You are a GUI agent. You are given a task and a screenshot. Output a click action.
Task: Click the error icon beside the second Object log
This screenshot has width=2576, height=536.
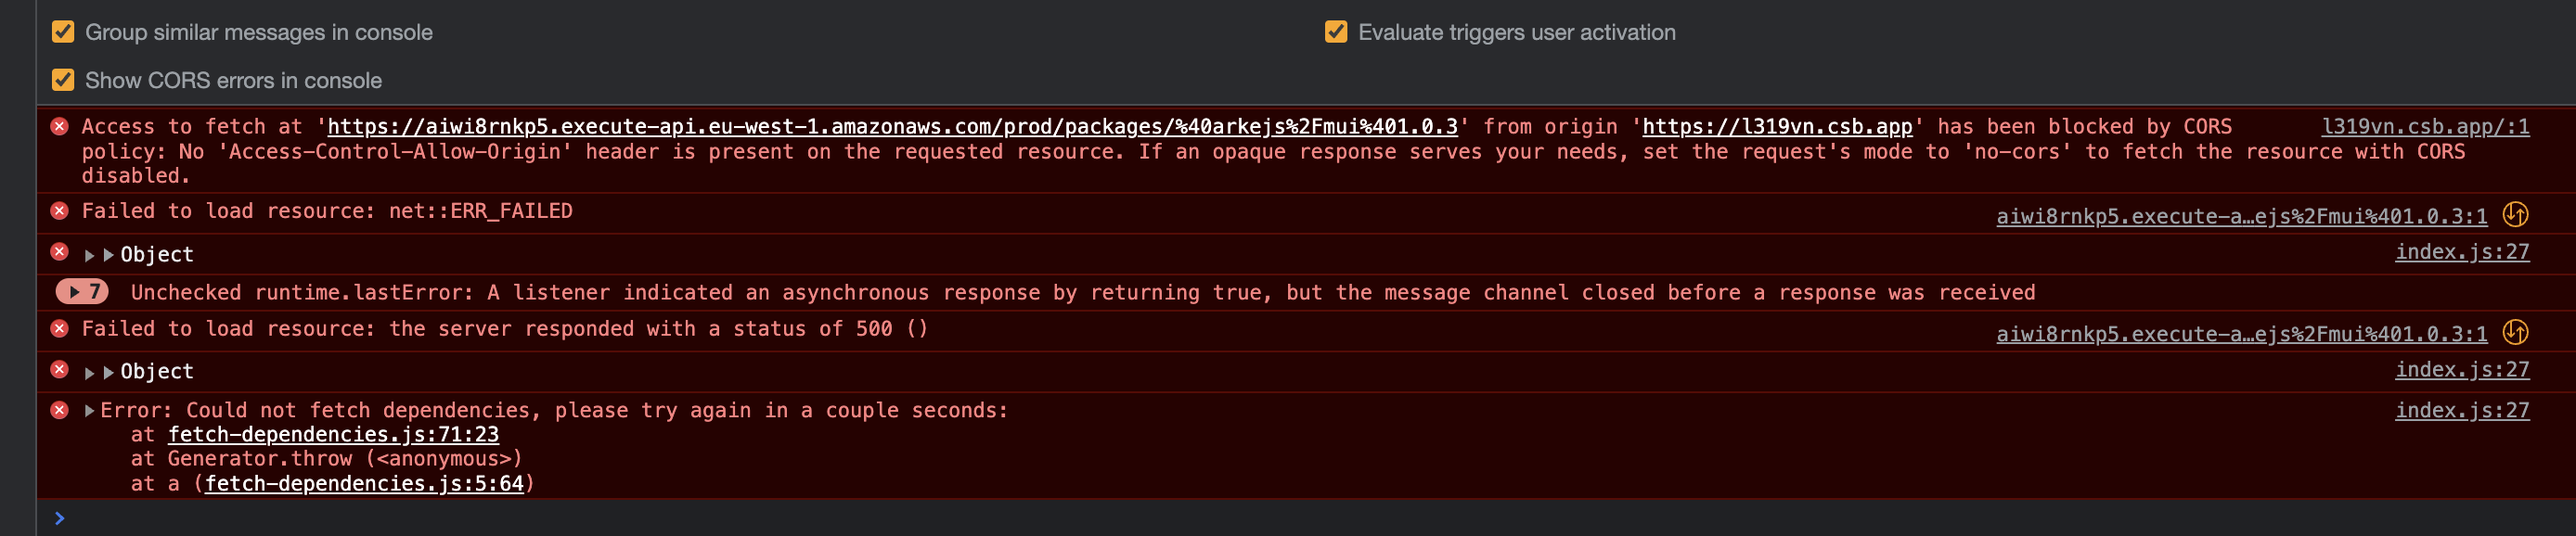coord(59,371)
